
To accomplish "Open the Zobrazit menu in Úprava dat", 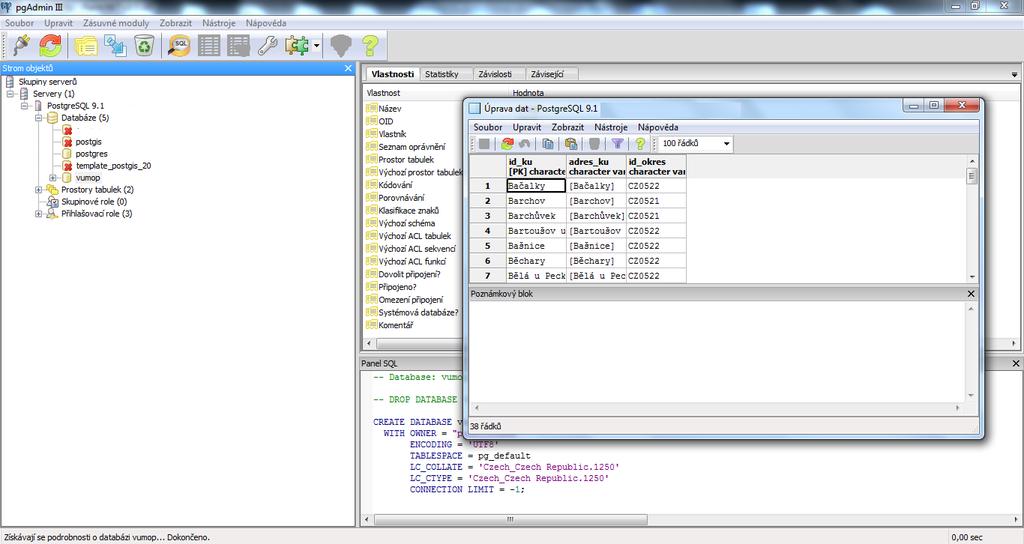I will (x=568, y=127).
